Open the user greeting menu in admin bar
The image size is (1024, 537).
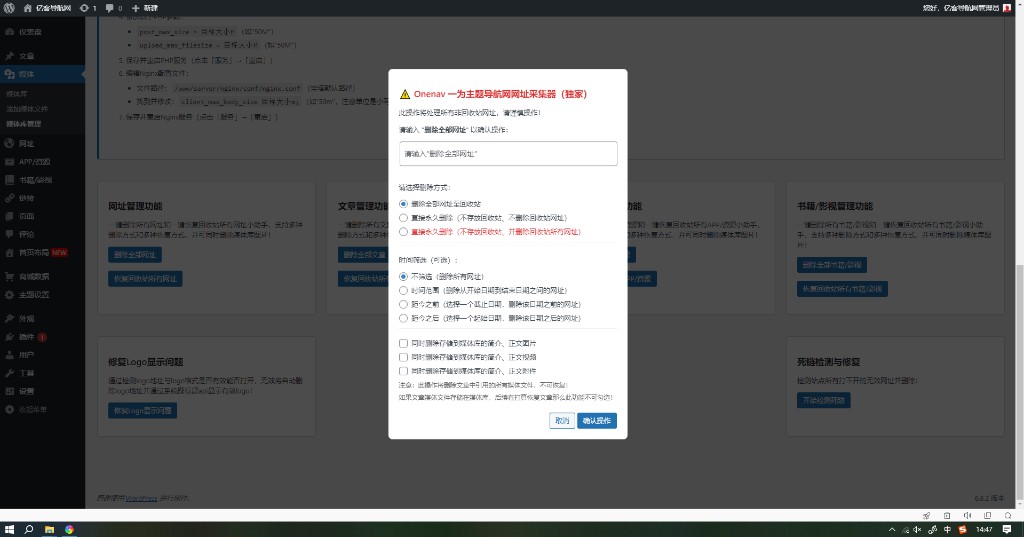click(967, 8)
